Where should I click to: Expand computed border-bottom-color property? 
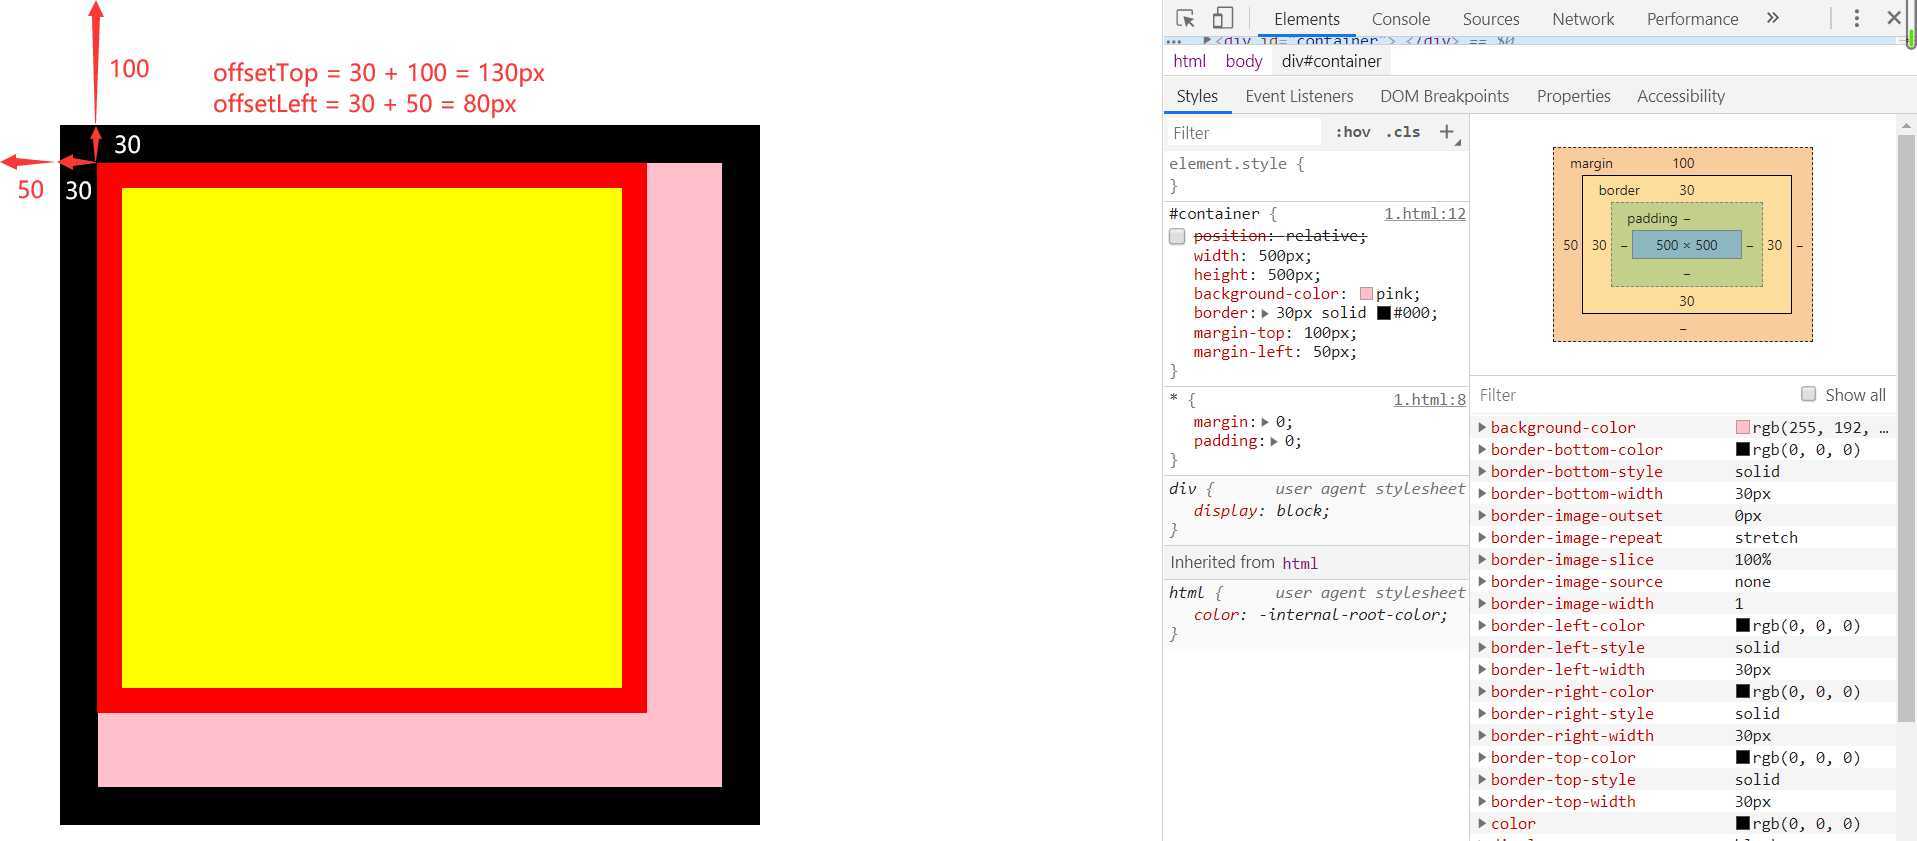click(1482, 449)
